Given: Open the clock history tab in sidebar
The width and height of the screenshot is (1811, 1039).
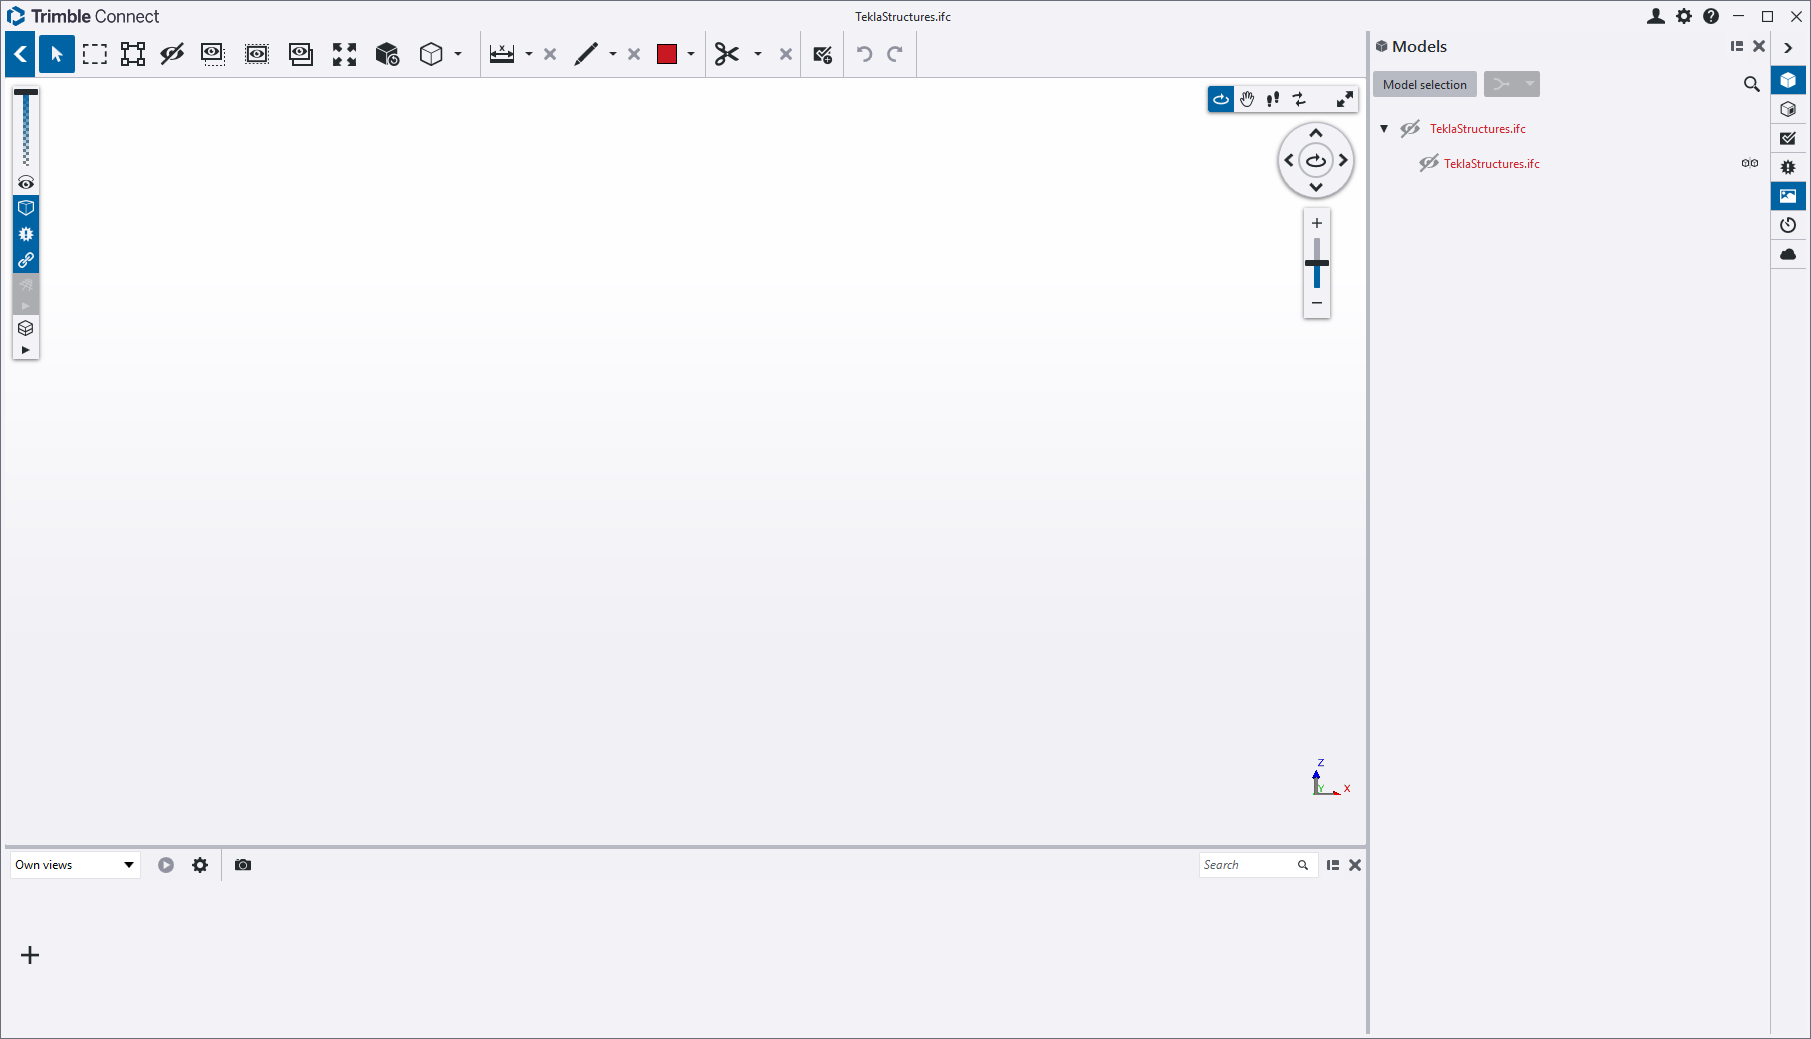Looking at the screenshot, I should [x=1788, y=225].
